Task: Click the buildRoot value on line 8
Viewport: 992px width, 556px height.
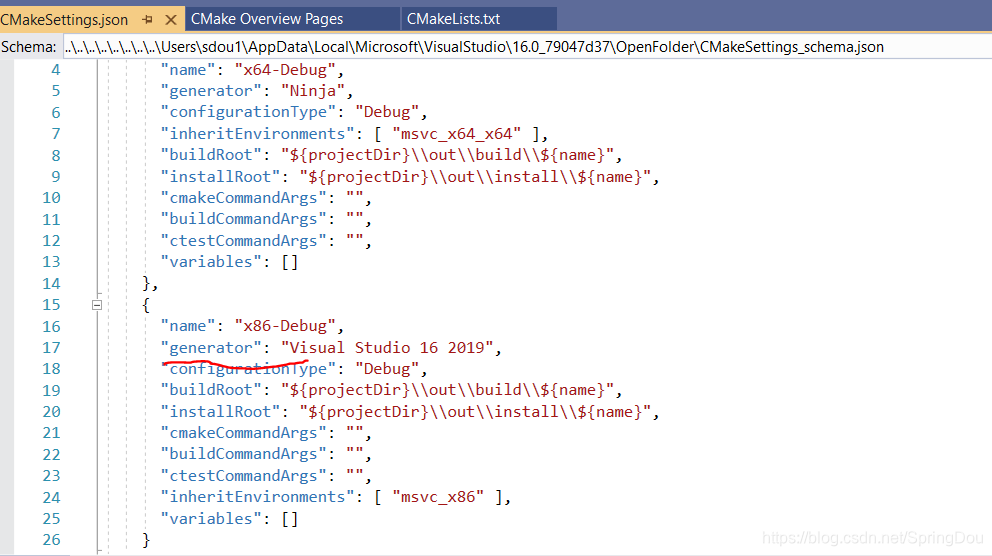Action: coord(447,155)
